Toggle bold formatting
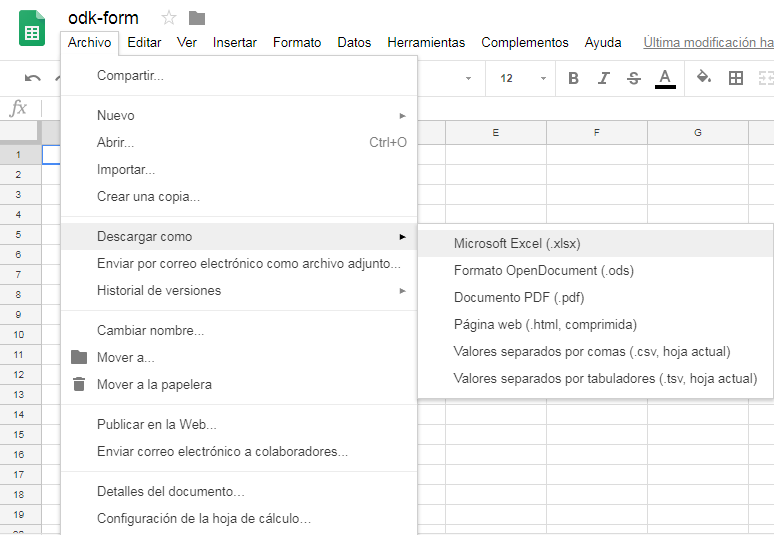The width and height of the screenshot is (774, 535). click(x=573, y=78)
